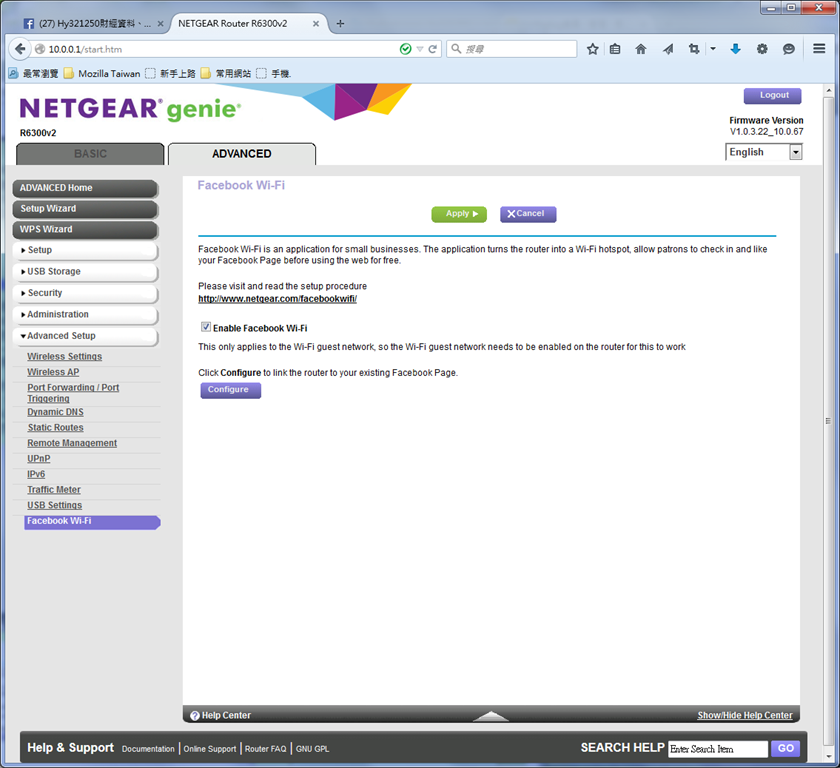840x768 pixels.
Task: Open the WPS Wizard
Action: (x=85, y=229)
